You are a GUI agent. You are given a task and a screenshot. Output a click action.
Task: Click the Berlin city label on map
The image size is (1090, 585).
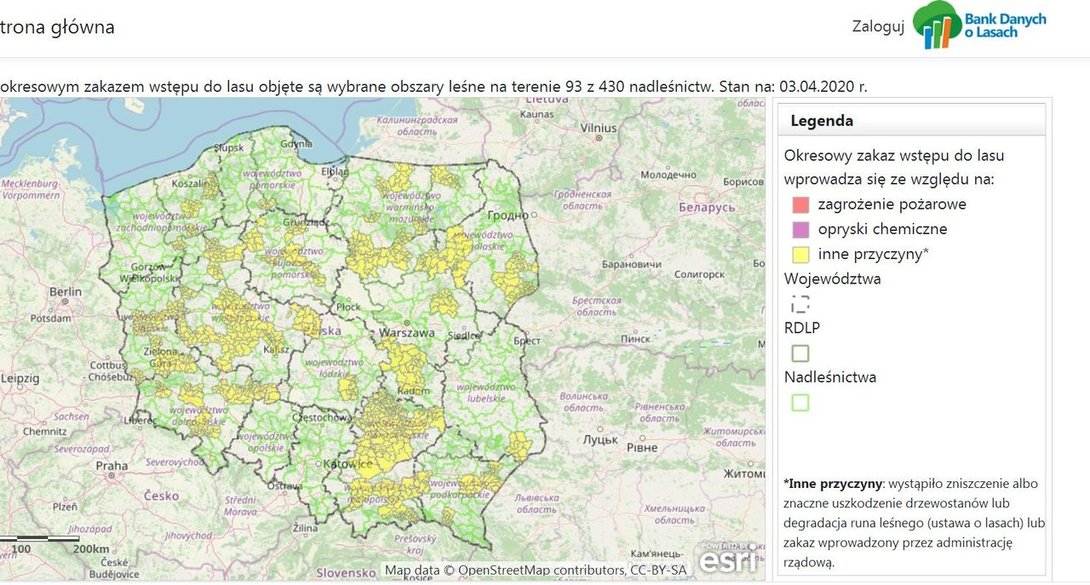tap(65, 292)
